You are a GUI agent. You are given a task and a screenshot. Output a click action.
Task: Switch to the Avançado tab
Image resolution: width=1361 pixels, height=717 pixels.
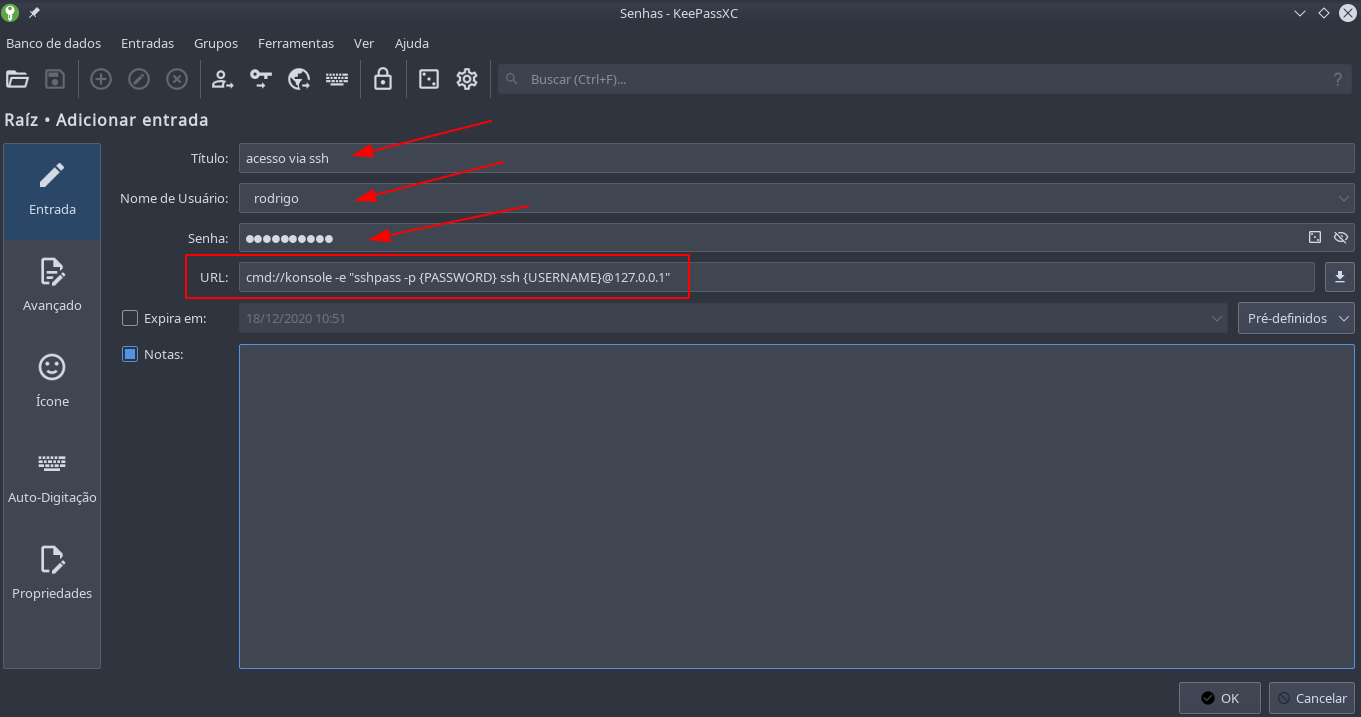click(x=52, y=285)
